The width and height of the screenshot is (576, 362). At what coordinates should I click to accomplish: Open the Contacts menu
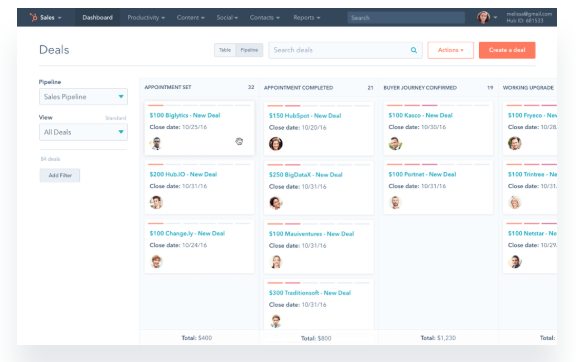click(x=264, y=17)
